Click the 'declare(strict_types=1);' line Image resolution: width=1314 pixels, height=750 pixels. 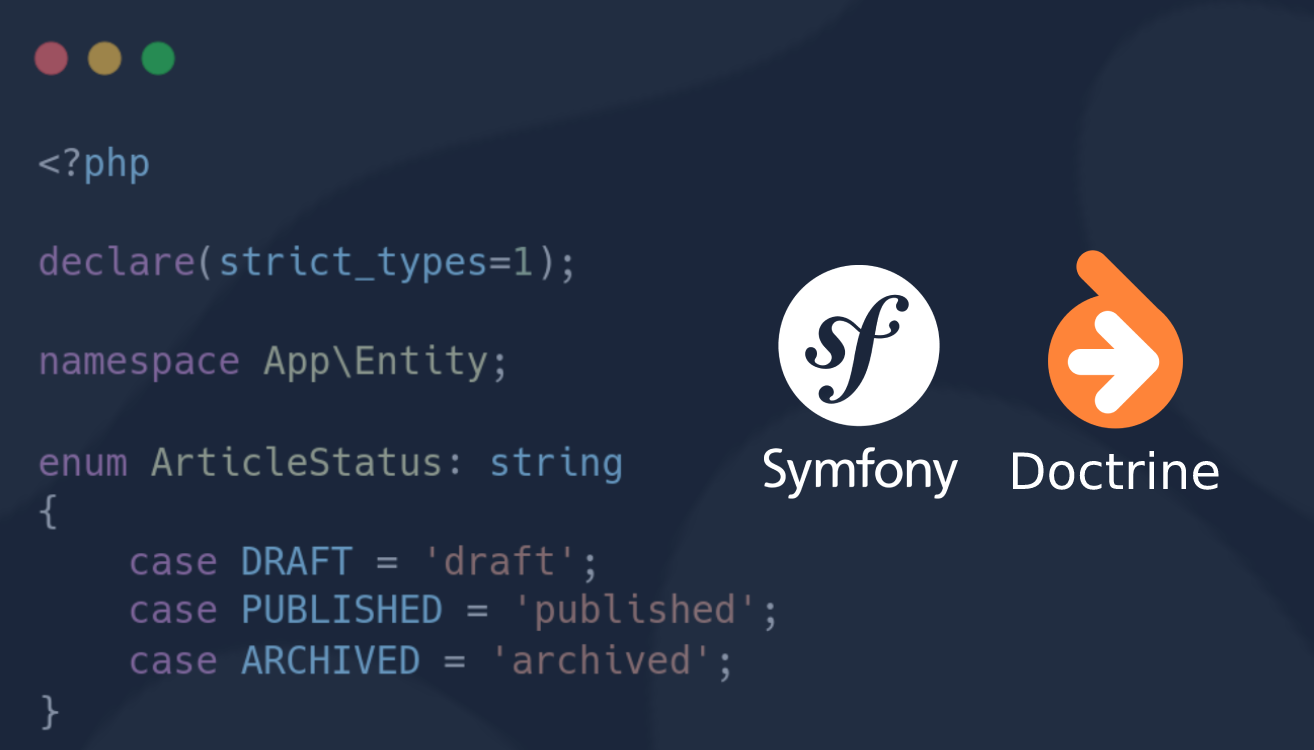point(307,264)
